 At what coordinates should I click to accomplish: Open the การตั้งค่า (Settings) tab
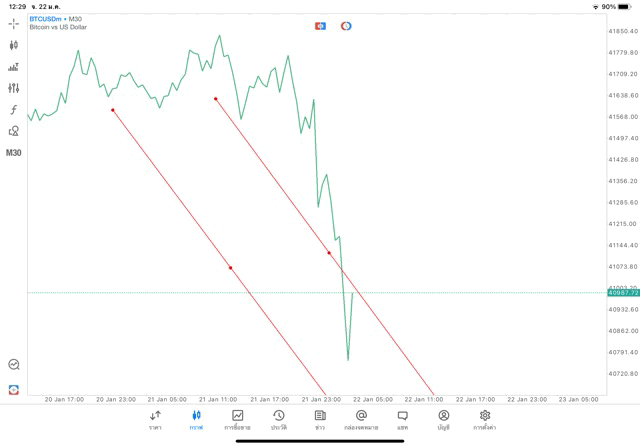click(485, 419)
